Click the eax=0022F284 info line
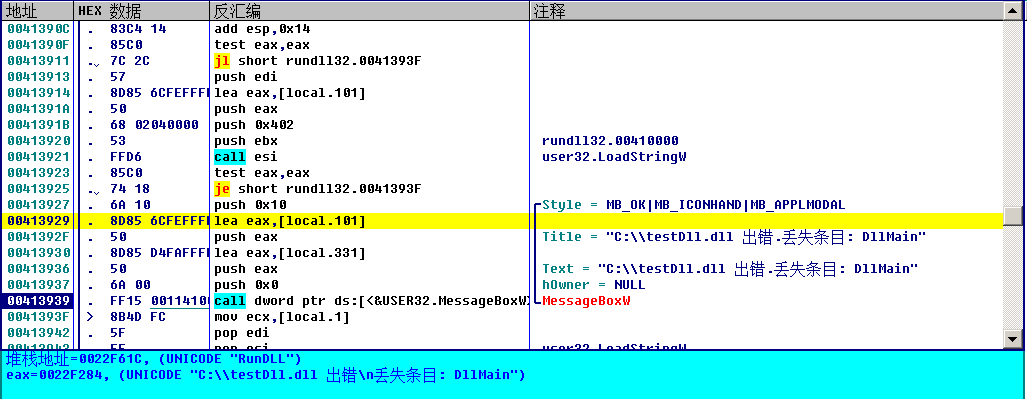 (265, 375)
